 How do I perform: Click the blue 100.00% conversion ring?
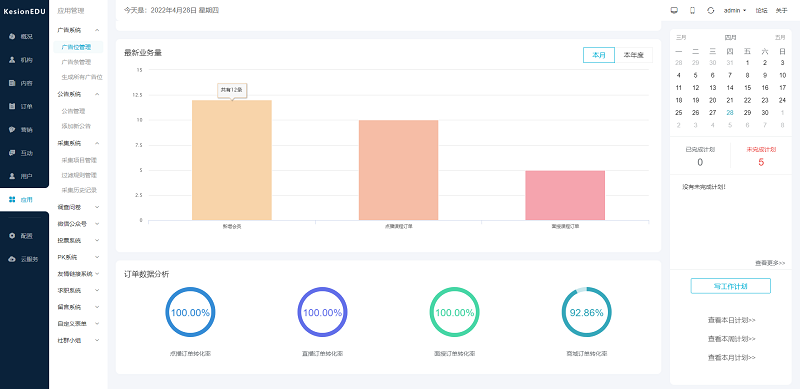point(190,312)
